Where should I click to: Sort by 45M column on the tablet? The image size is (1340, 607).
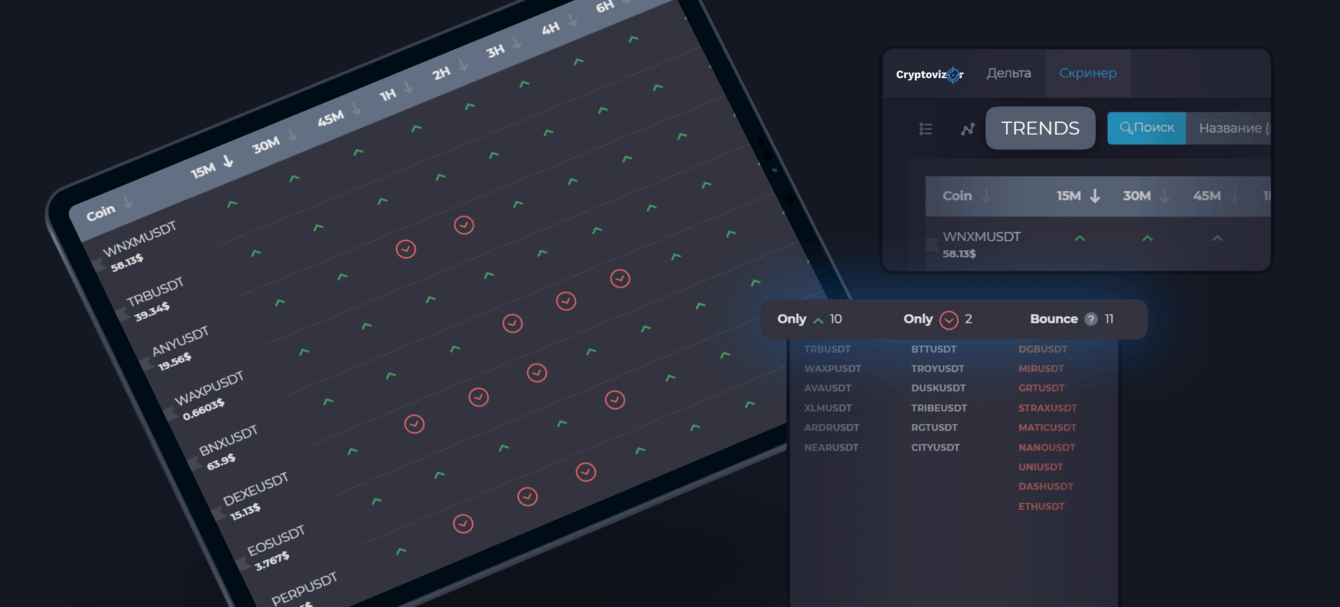click(x=339, y=115)
